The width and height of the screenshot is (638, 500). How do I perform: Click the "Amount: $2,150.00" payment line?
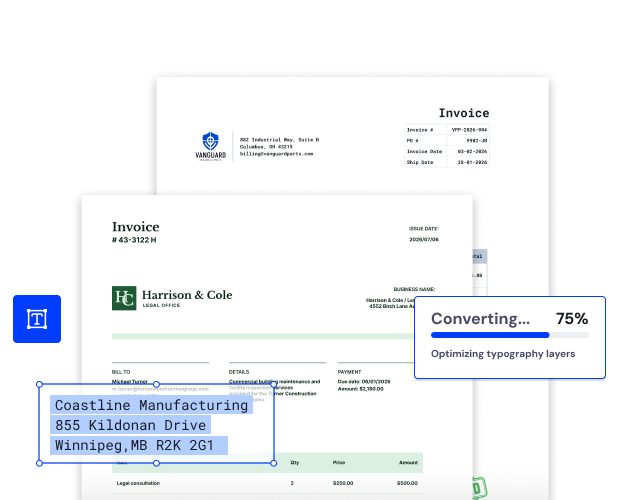coord(361,389)
